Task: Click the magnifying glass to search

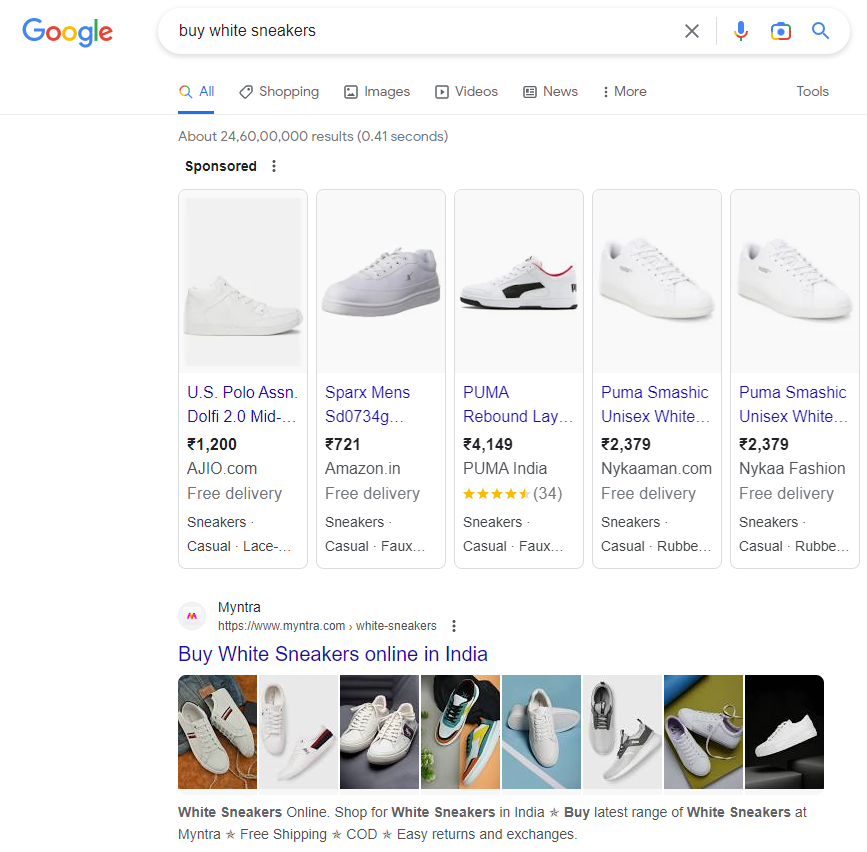Action: 820,31
